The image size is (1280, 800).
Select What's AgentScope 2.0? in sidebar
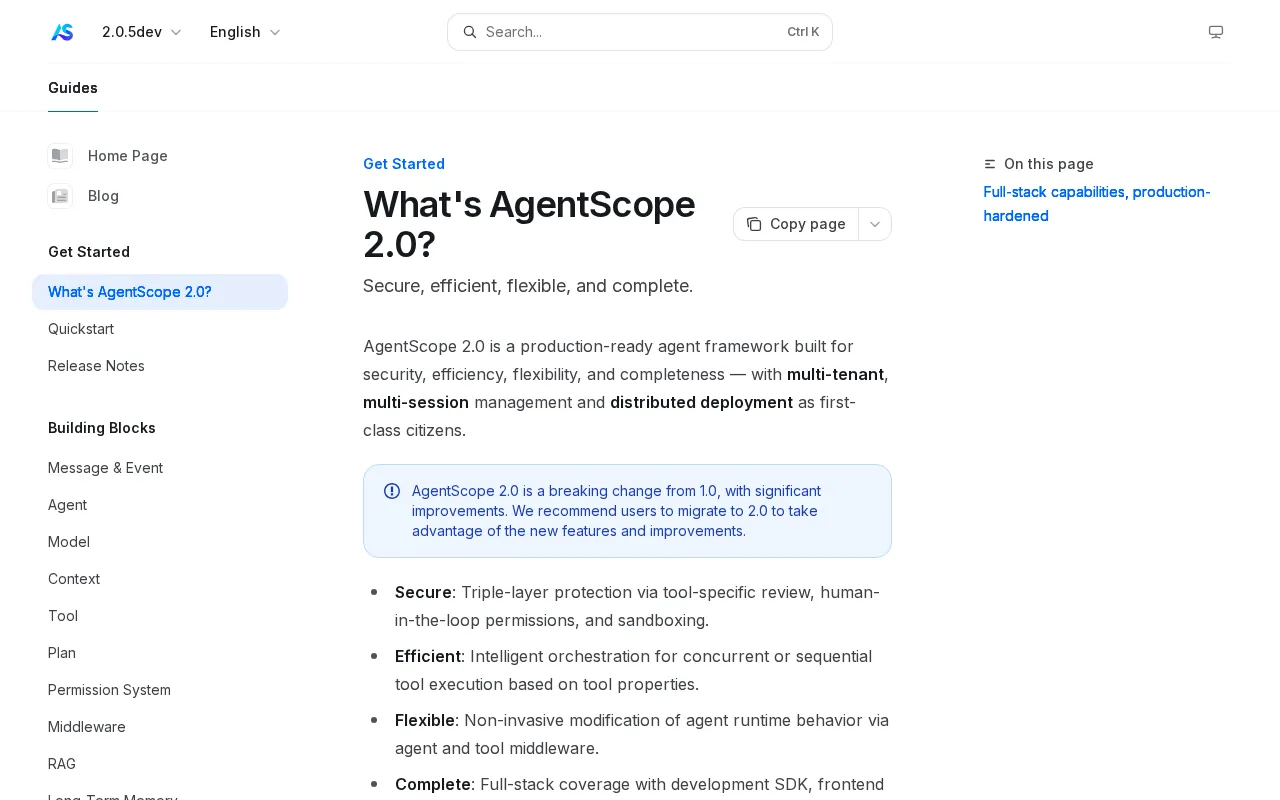[160, 292]
